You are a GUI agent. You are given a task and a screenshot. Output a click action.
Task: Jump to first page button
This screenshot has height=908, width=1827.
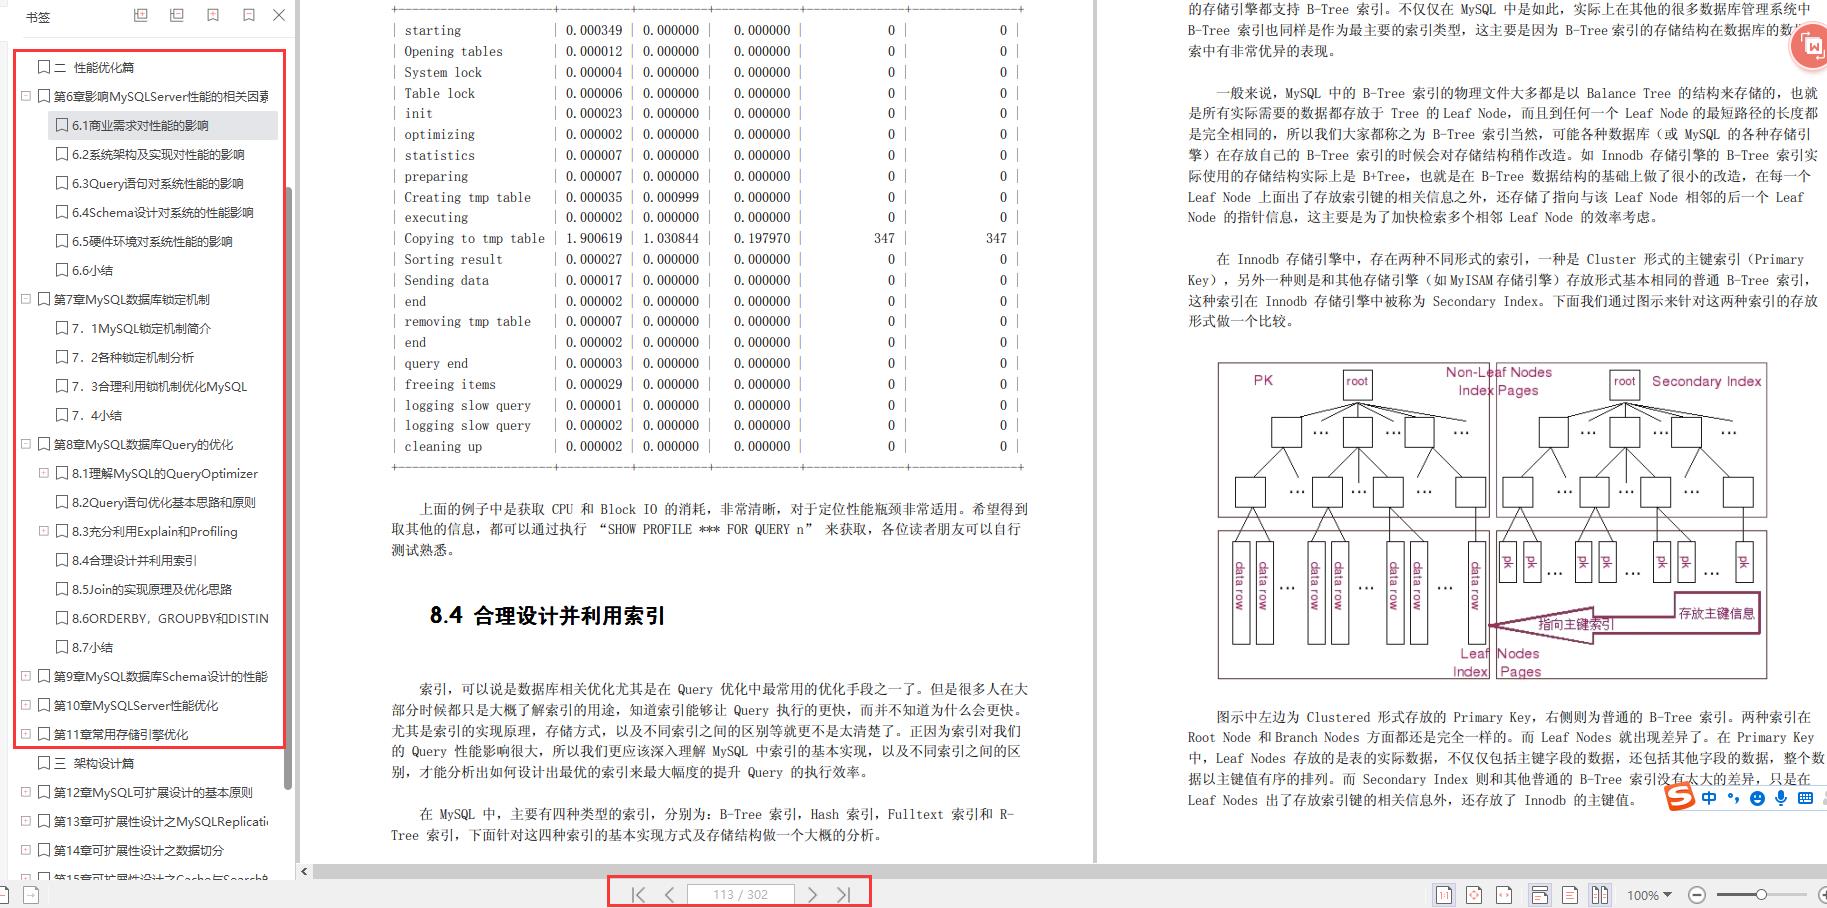pos(638,894)
